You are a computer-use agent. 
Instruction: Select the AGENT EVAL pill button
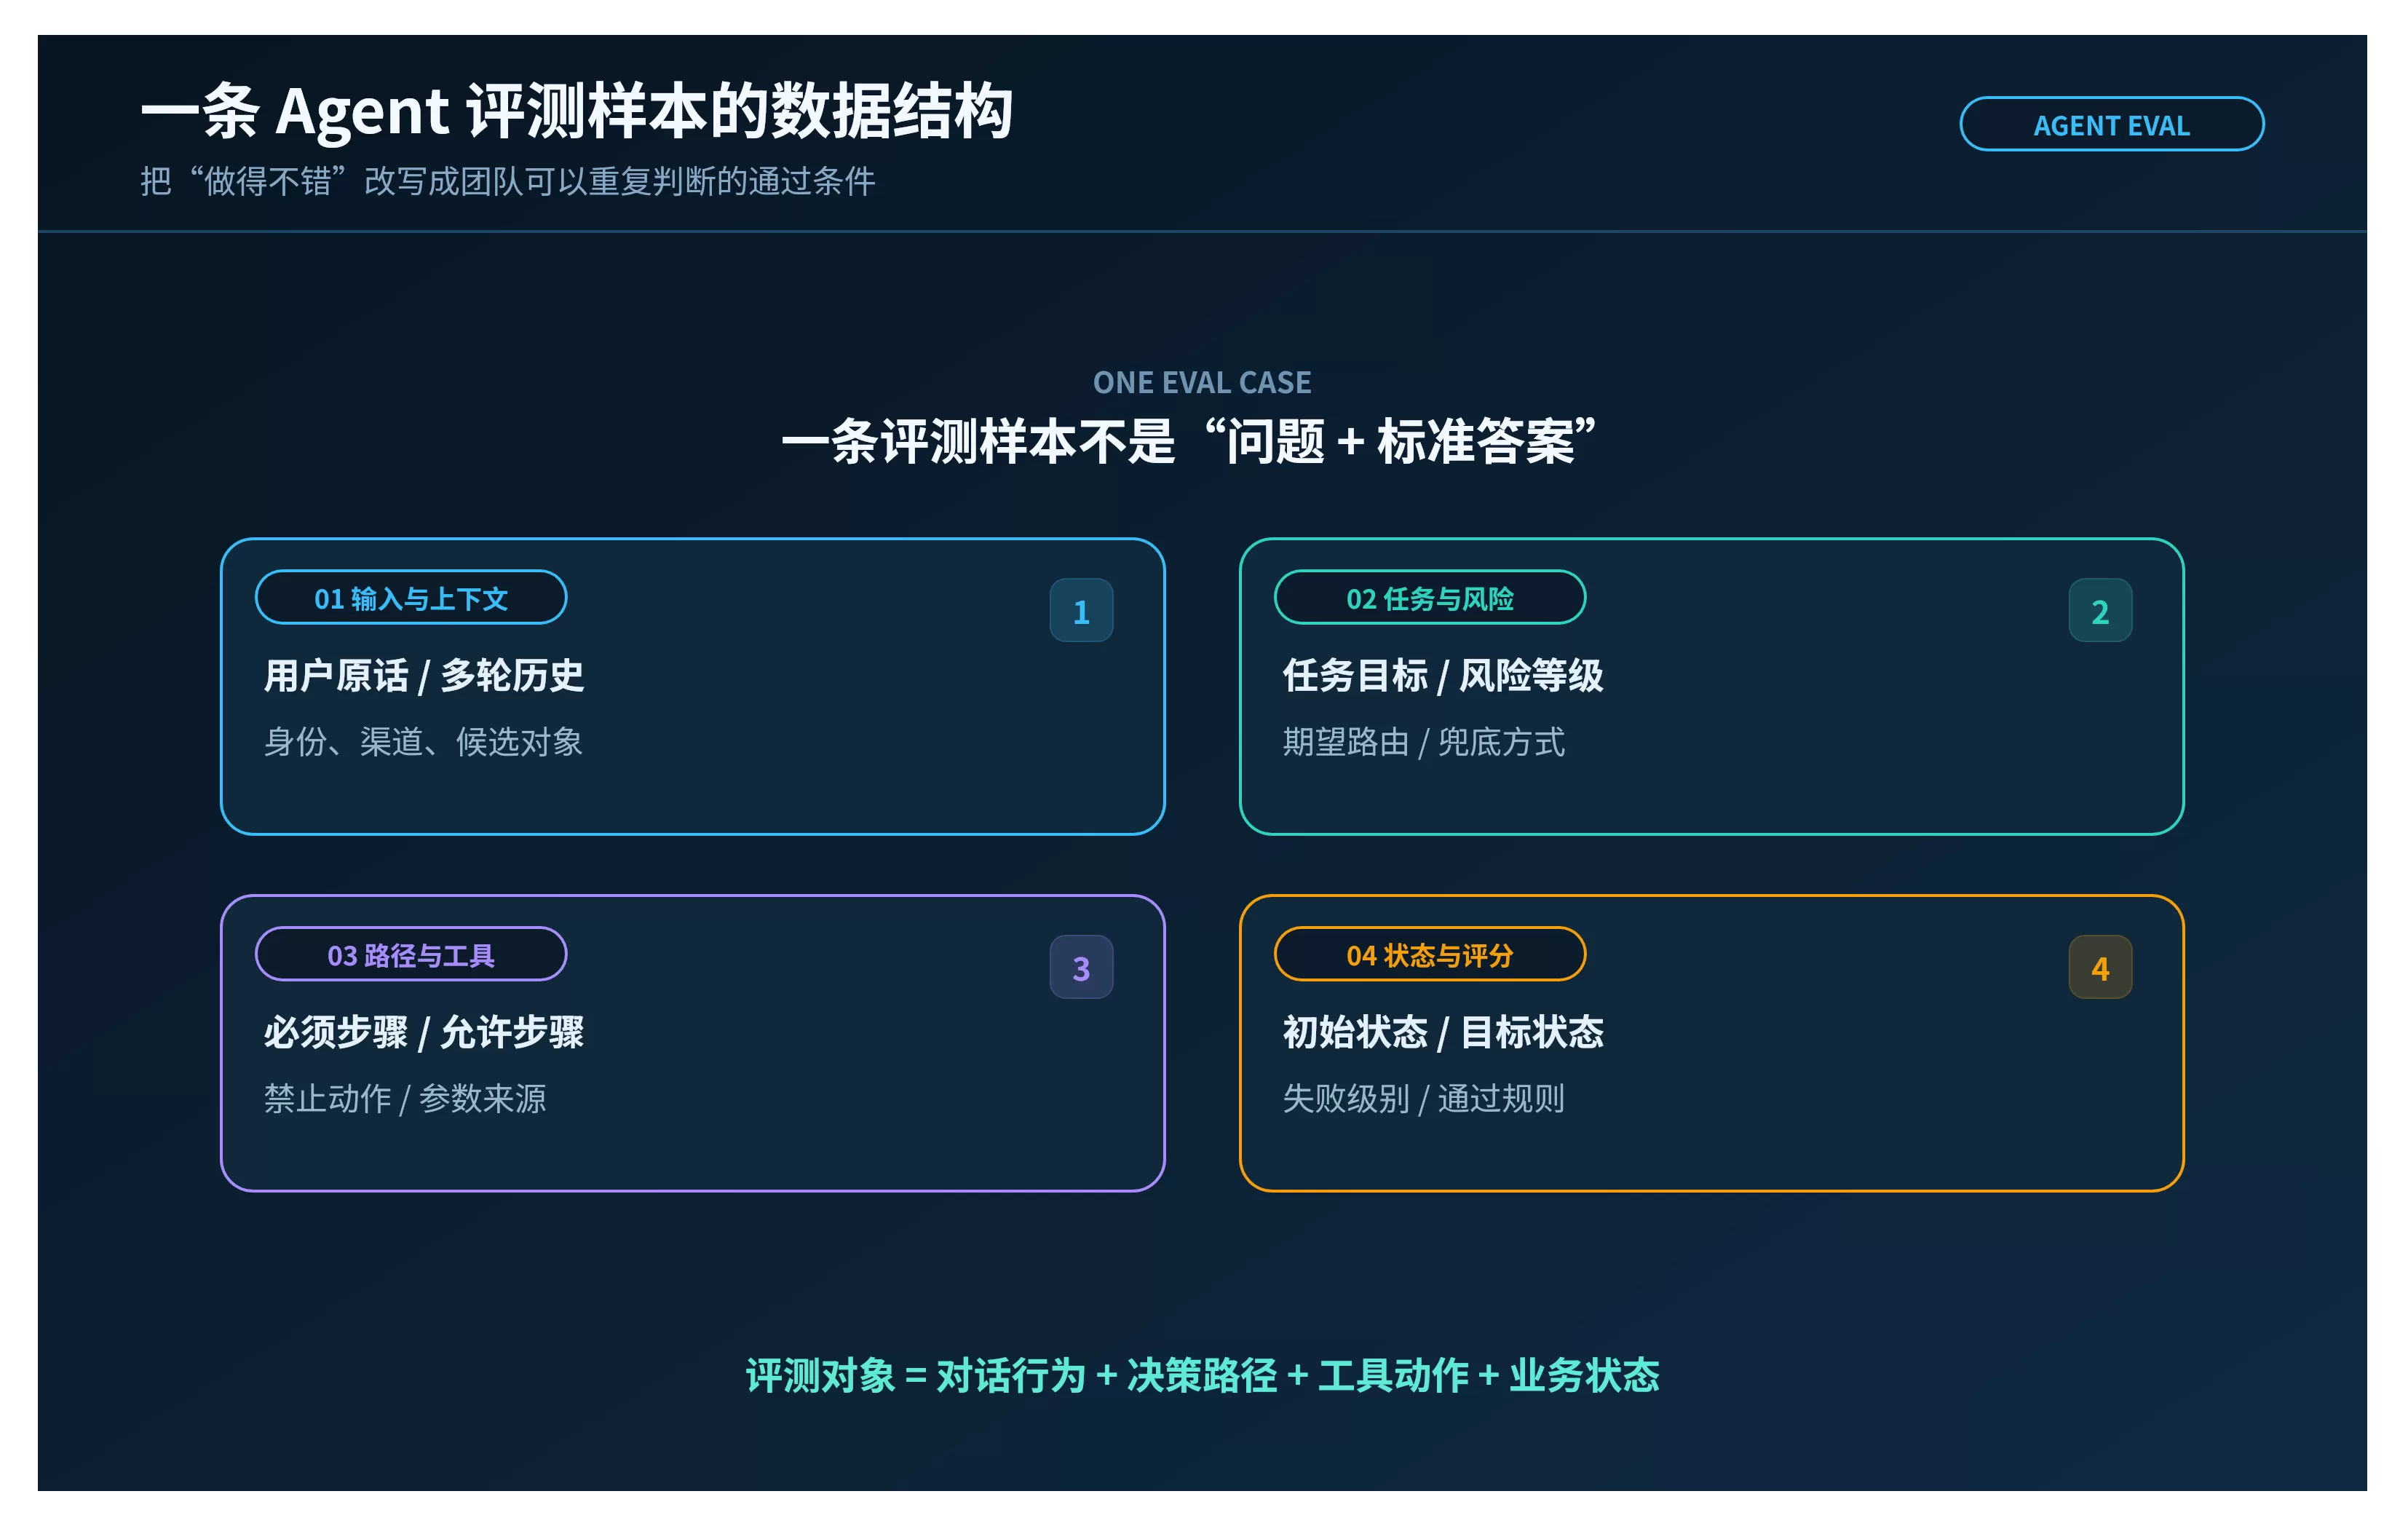2111,124
